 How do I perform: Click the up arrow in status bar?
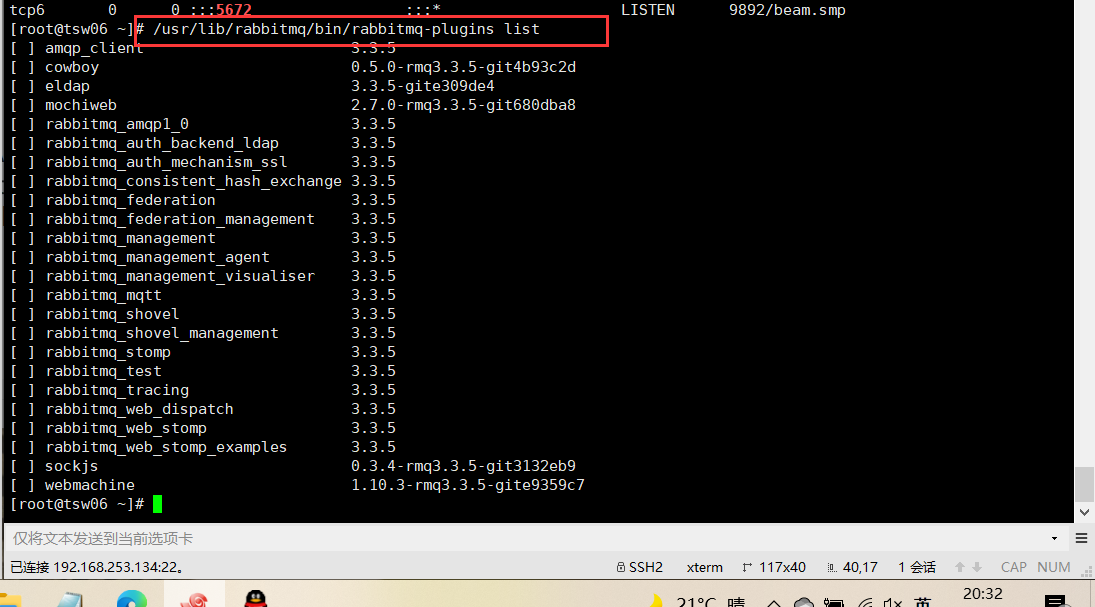960,567
